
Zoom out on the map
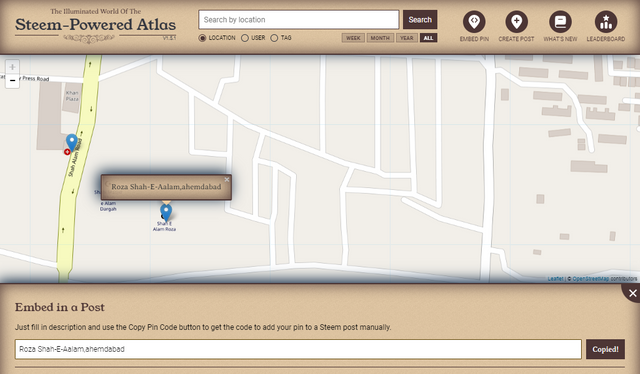click(12, 80)
